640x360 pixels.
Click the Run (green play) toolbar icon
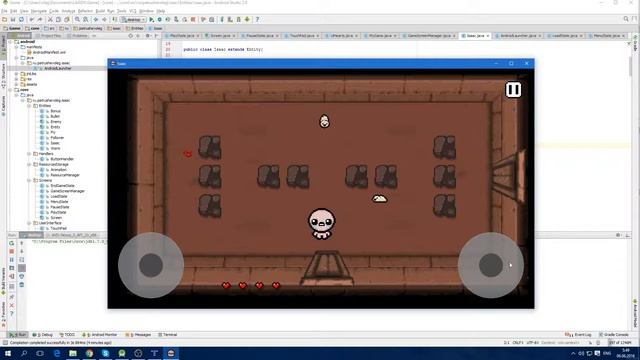(151, 19)
